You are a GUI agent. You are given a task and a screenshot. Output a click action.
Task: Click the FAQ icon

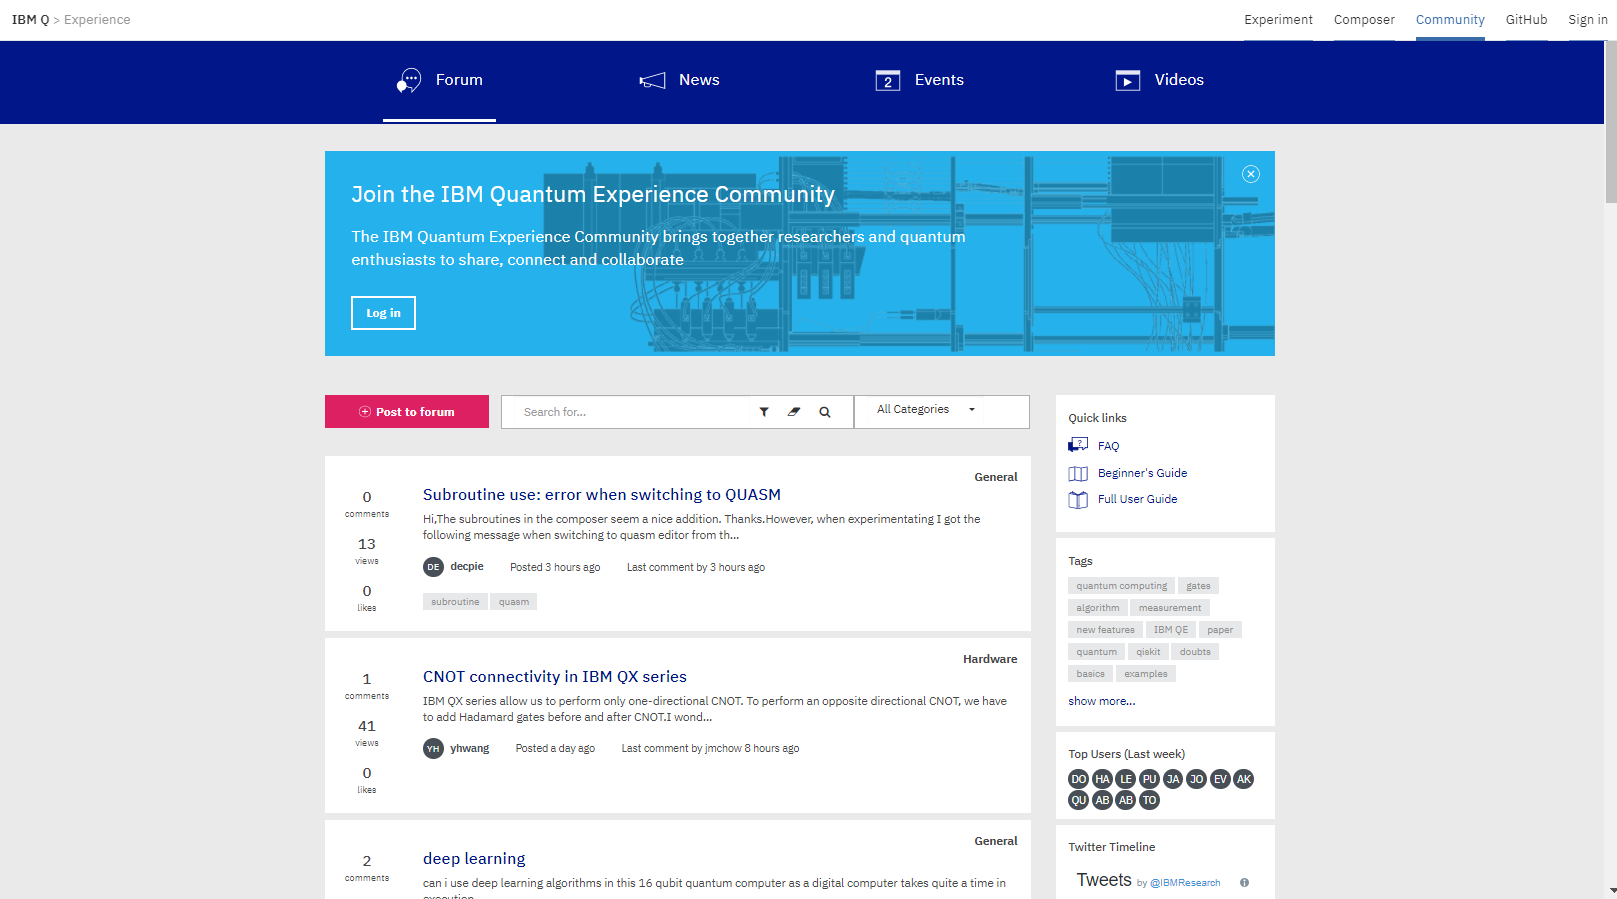[x=1078, y=445]
